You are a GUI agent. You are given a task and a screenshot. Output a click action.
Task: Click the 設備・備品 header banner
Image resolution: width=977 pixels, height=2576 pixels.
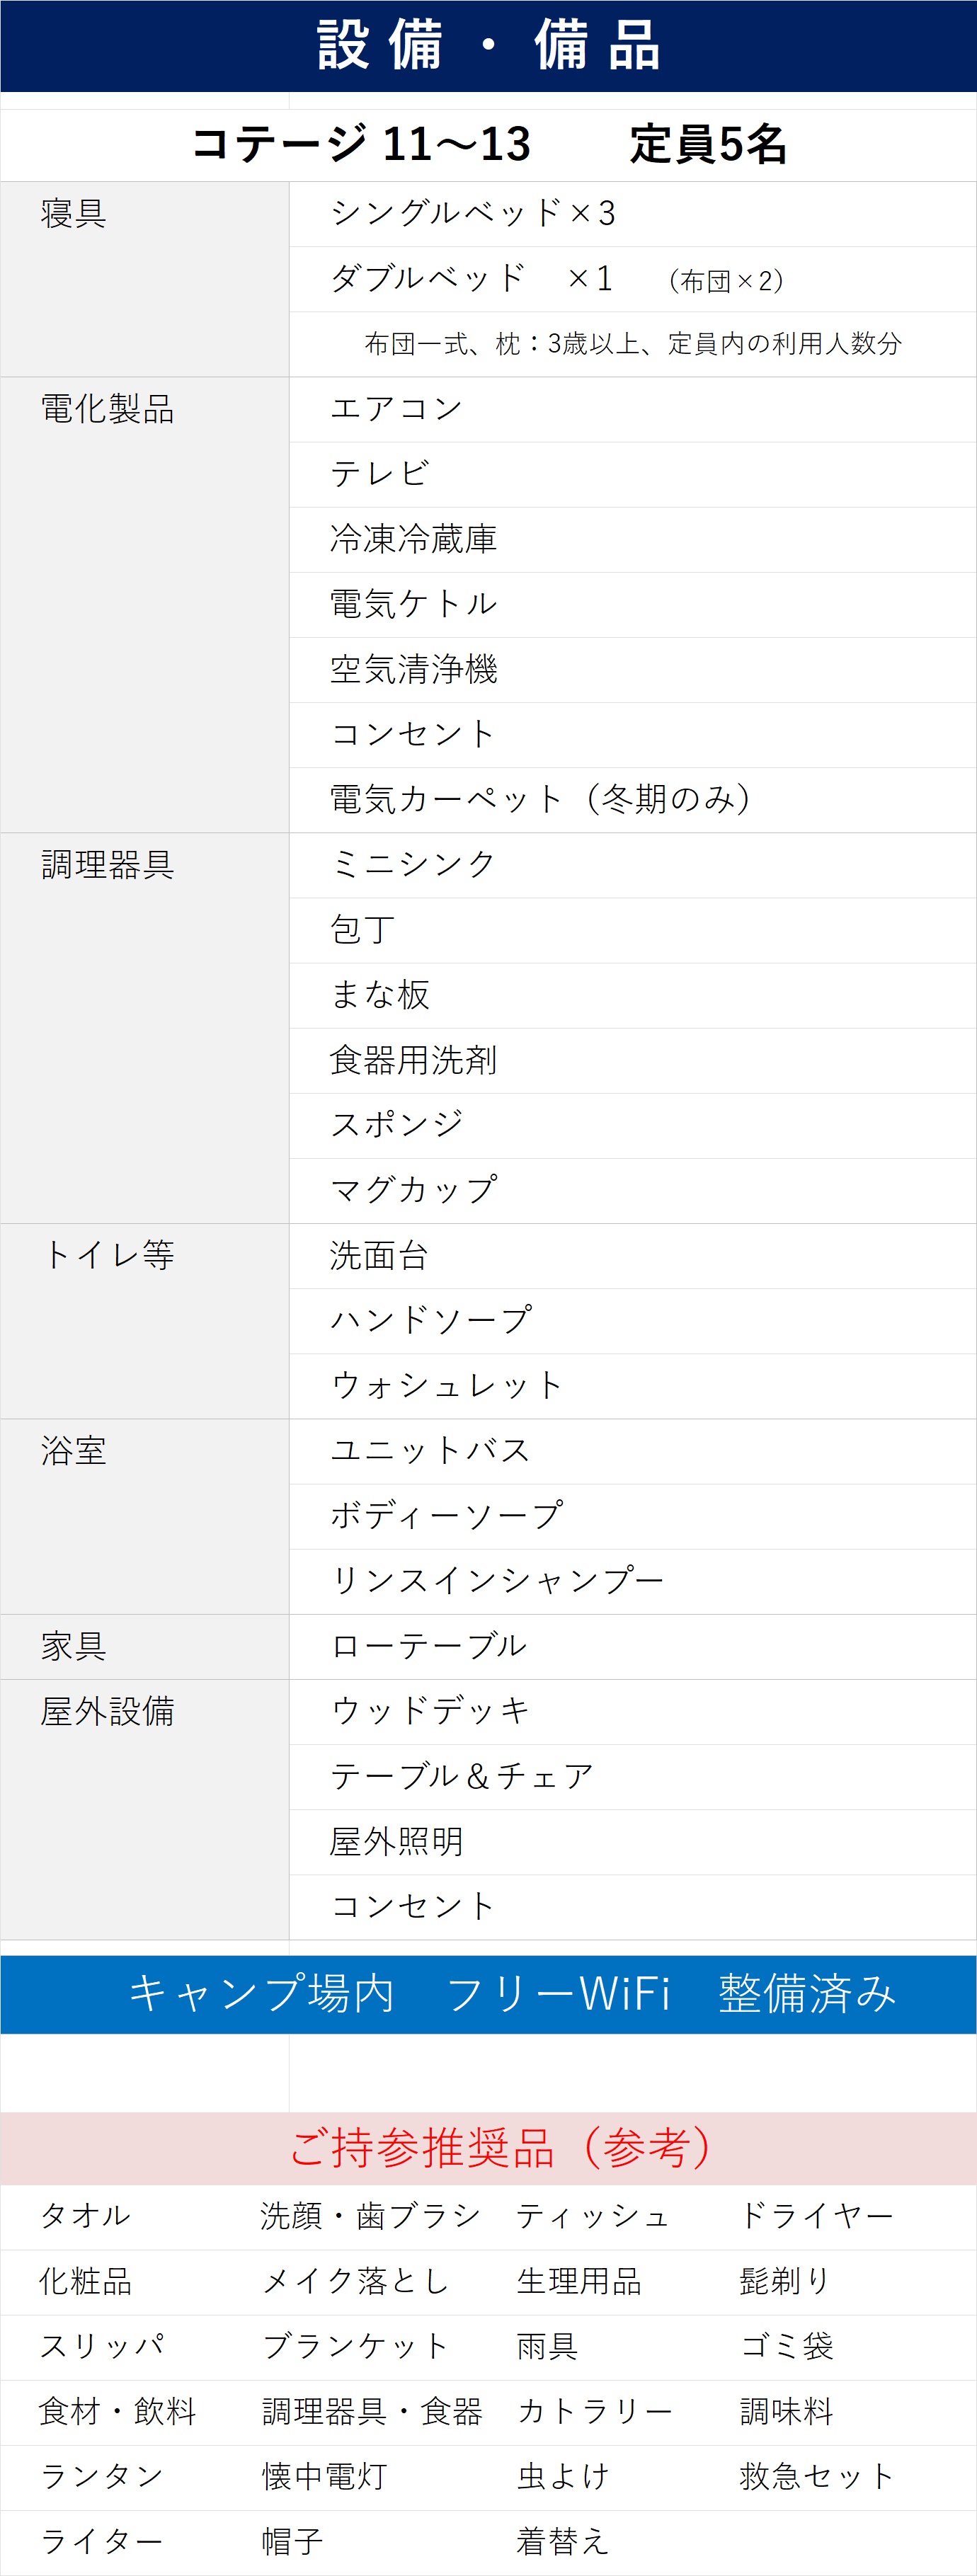[488, 46]
